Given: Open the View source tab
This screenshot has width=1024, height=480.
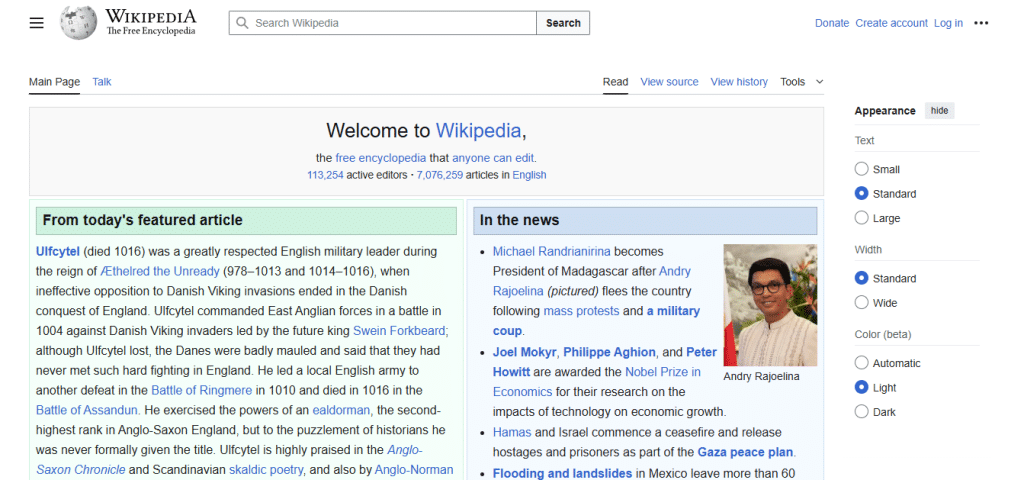Looking at the screenshot, I should (669, 82).
